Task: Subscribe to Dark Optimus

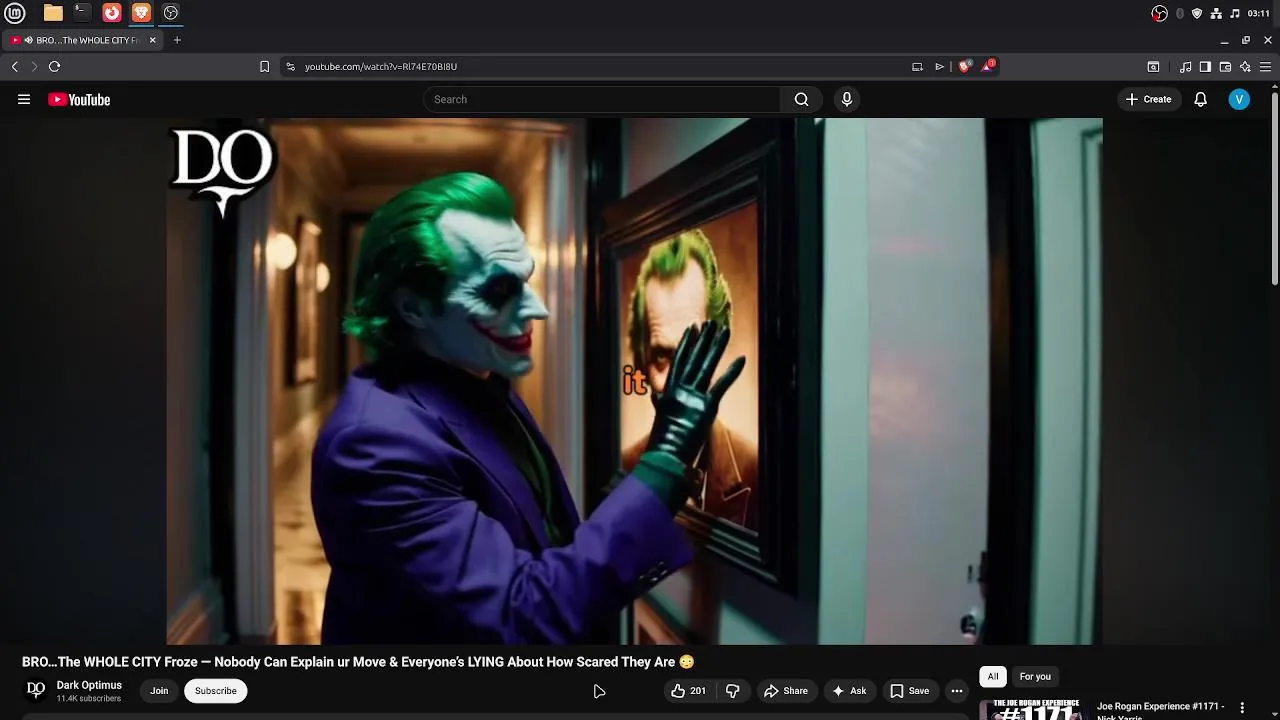Action: click(x=215, y=691)
